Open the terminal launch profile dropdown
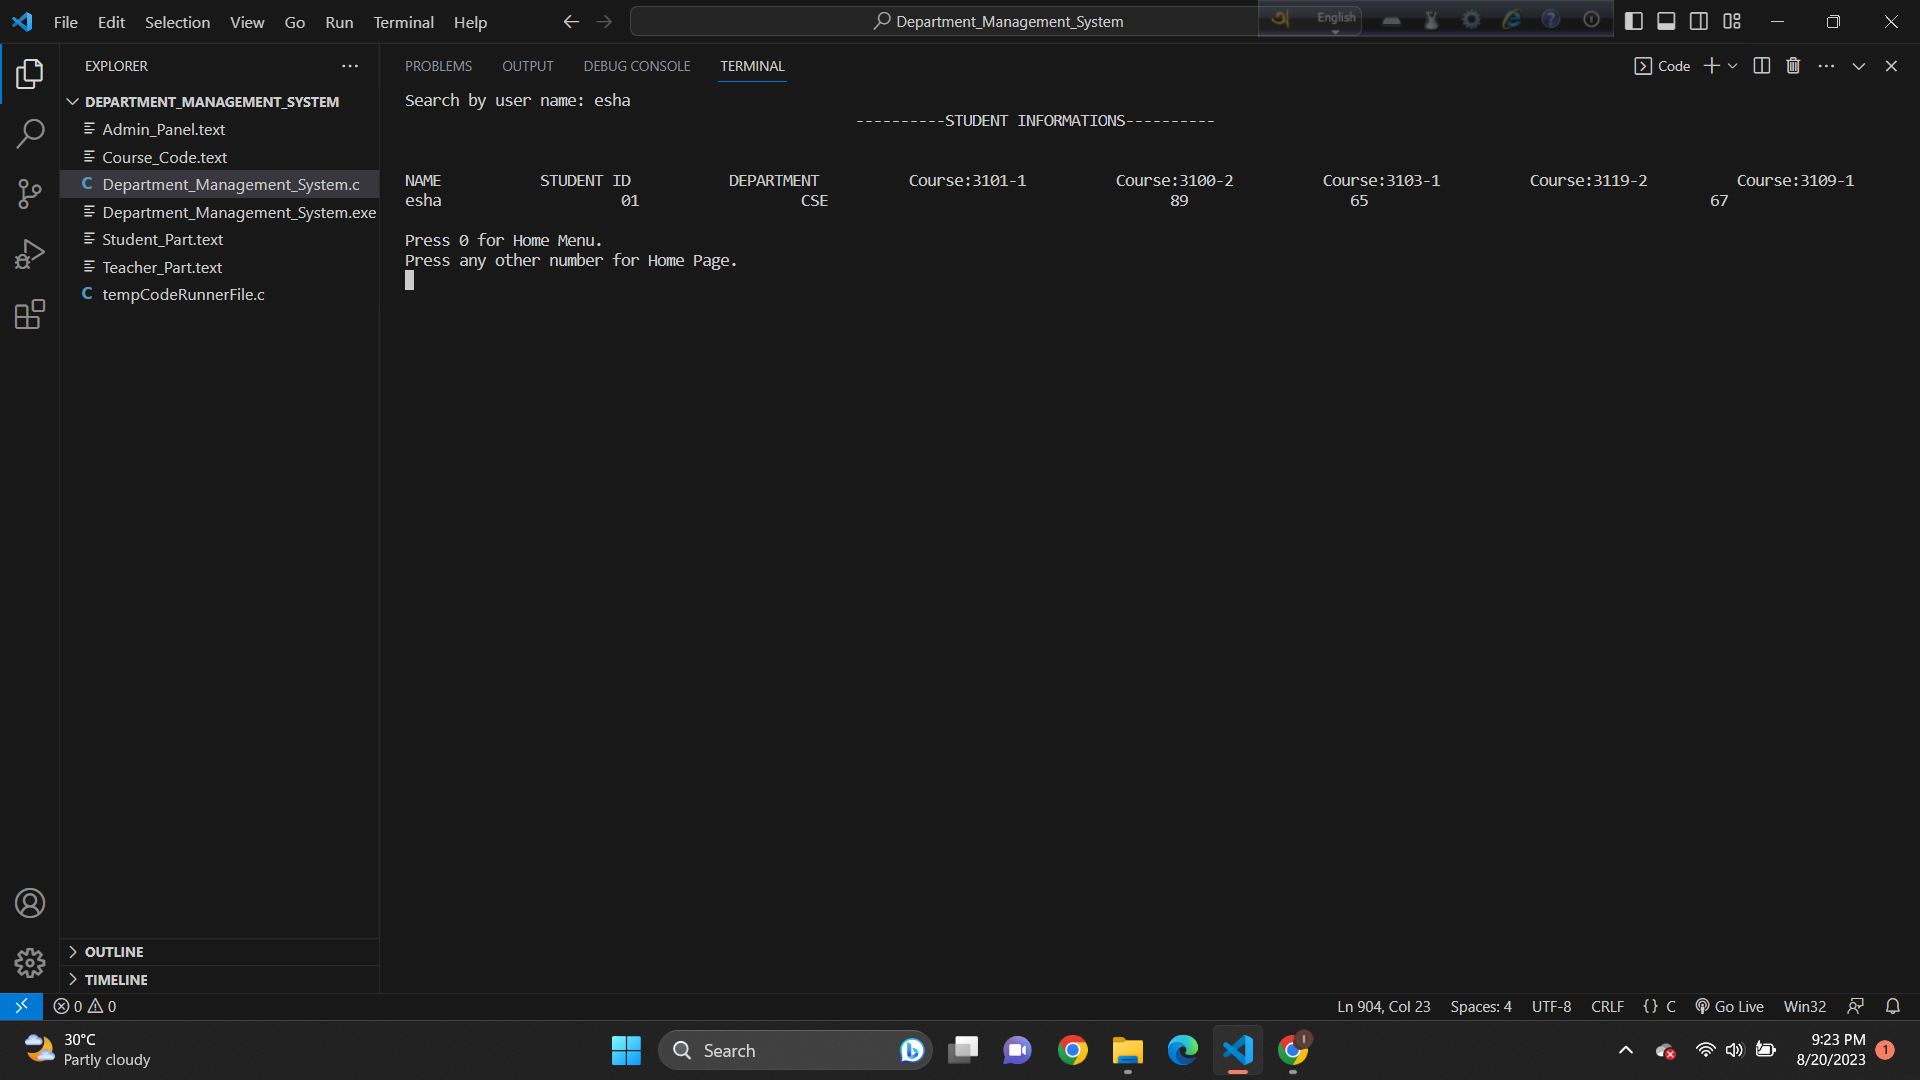1920x1080 pixels. coord(1733,65)
